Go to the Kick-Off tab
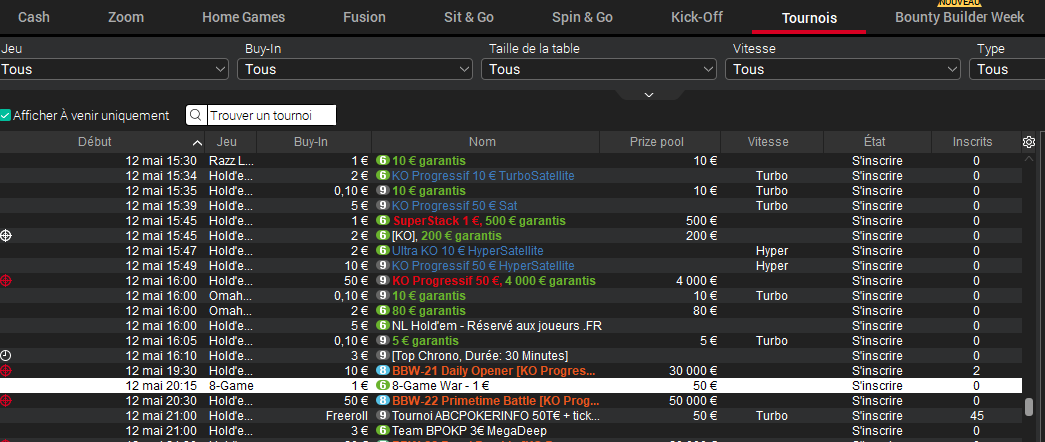 pos(697,17)
